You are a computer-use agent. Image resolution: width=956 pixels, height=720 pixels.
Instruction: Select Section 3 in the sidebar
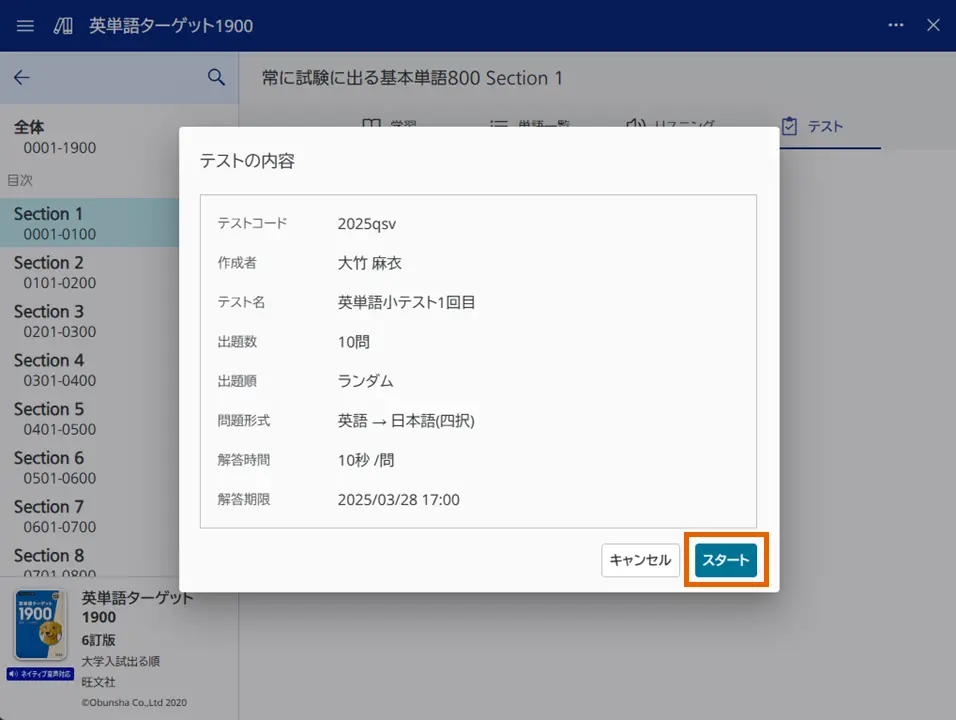(x=60, y=320)
